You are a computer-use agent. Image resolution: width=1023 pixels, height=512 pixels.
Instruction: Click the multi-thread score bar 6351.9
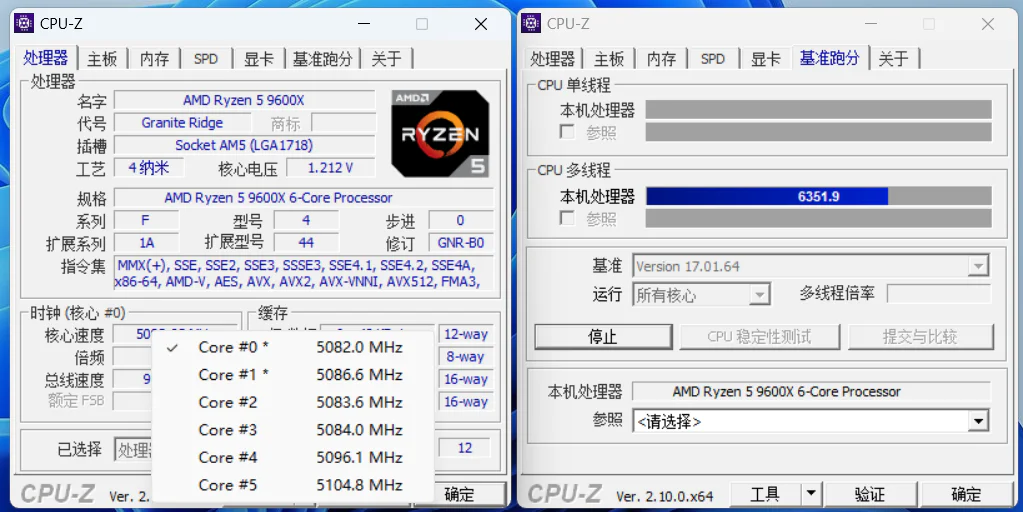point(819,196)
